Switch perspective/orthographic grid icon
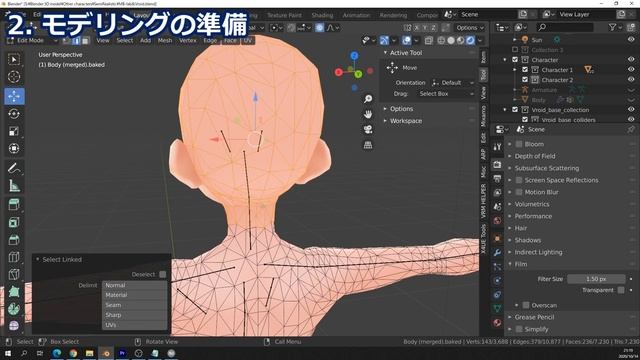This screenshot has height=360, width=640. point(368,145)
